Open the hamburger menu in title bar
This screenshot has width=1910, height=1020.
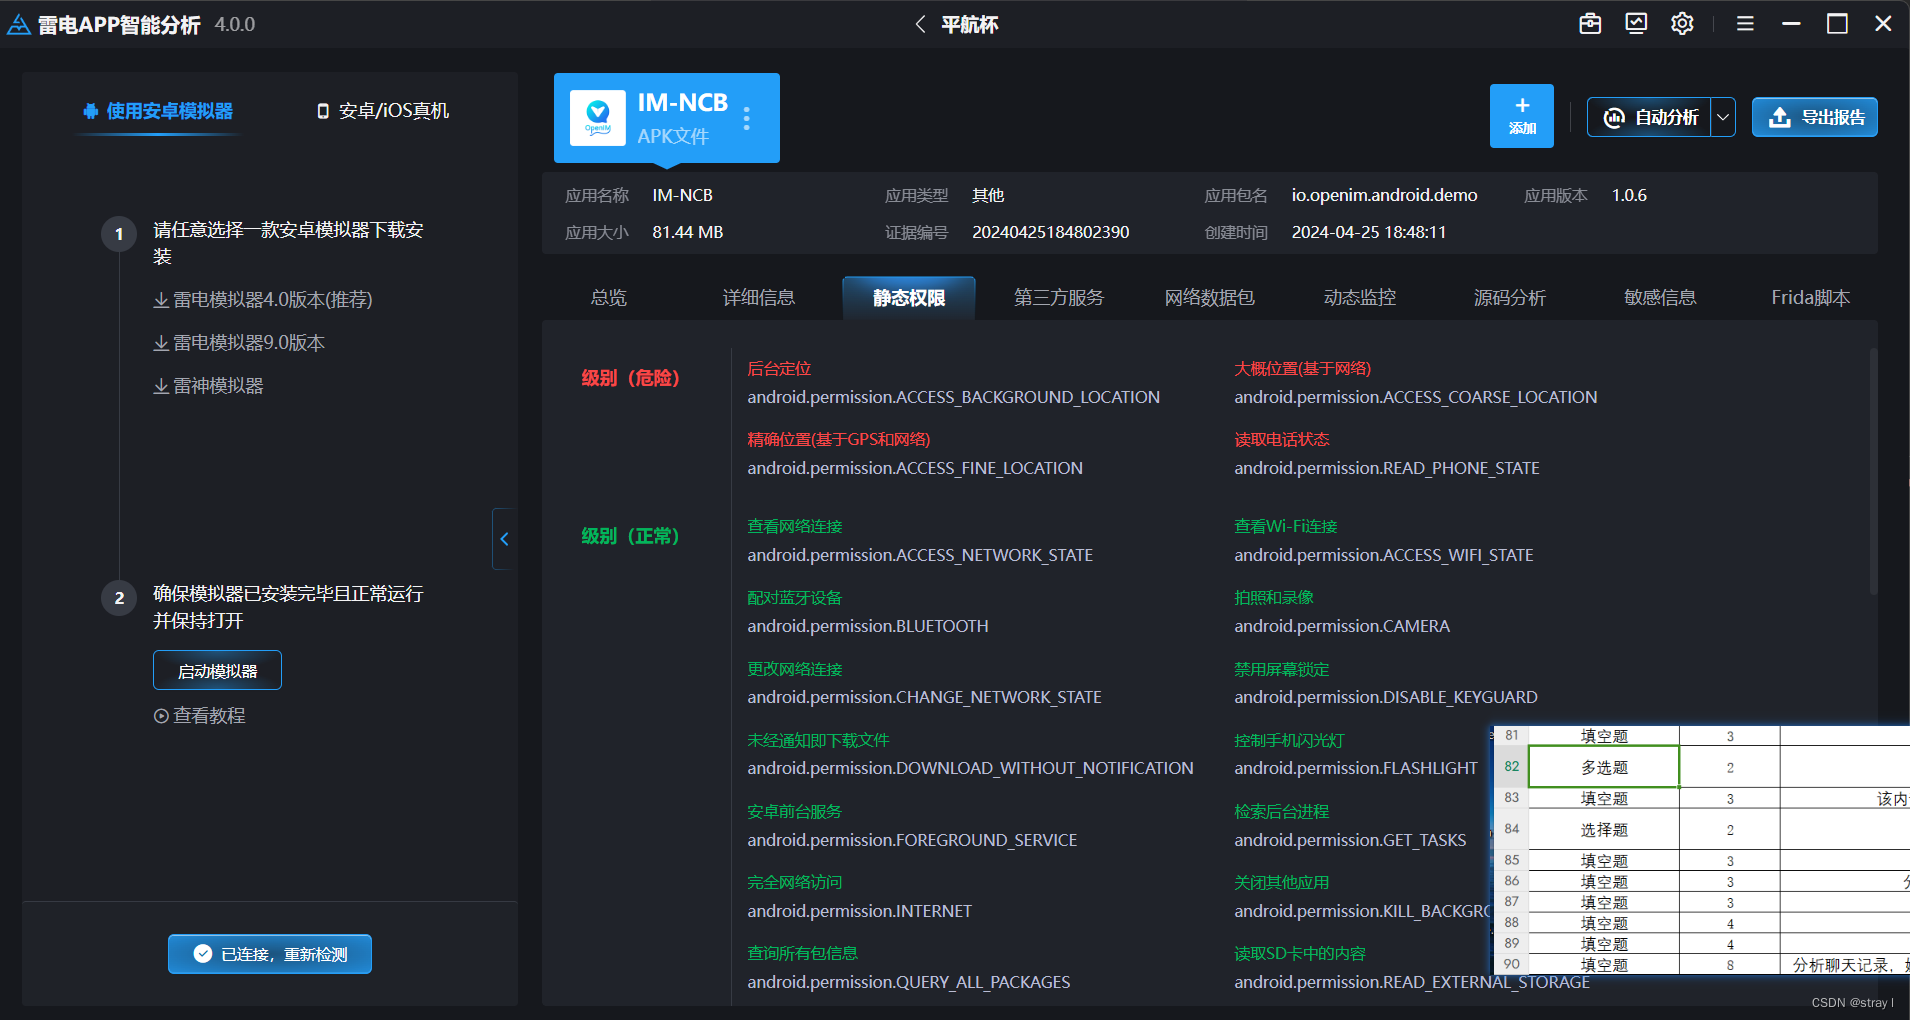coord(1745,24)
